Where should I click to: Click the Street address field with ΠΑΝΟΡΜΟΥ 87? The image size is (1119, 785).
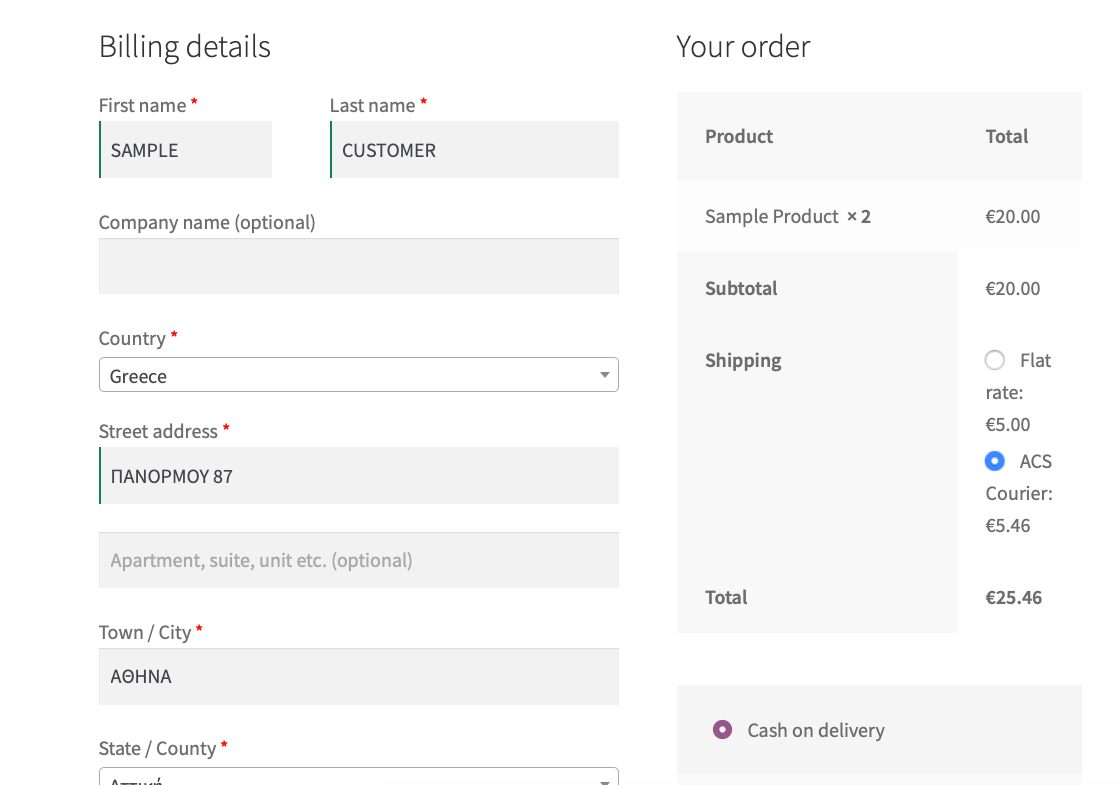[358, 476]
